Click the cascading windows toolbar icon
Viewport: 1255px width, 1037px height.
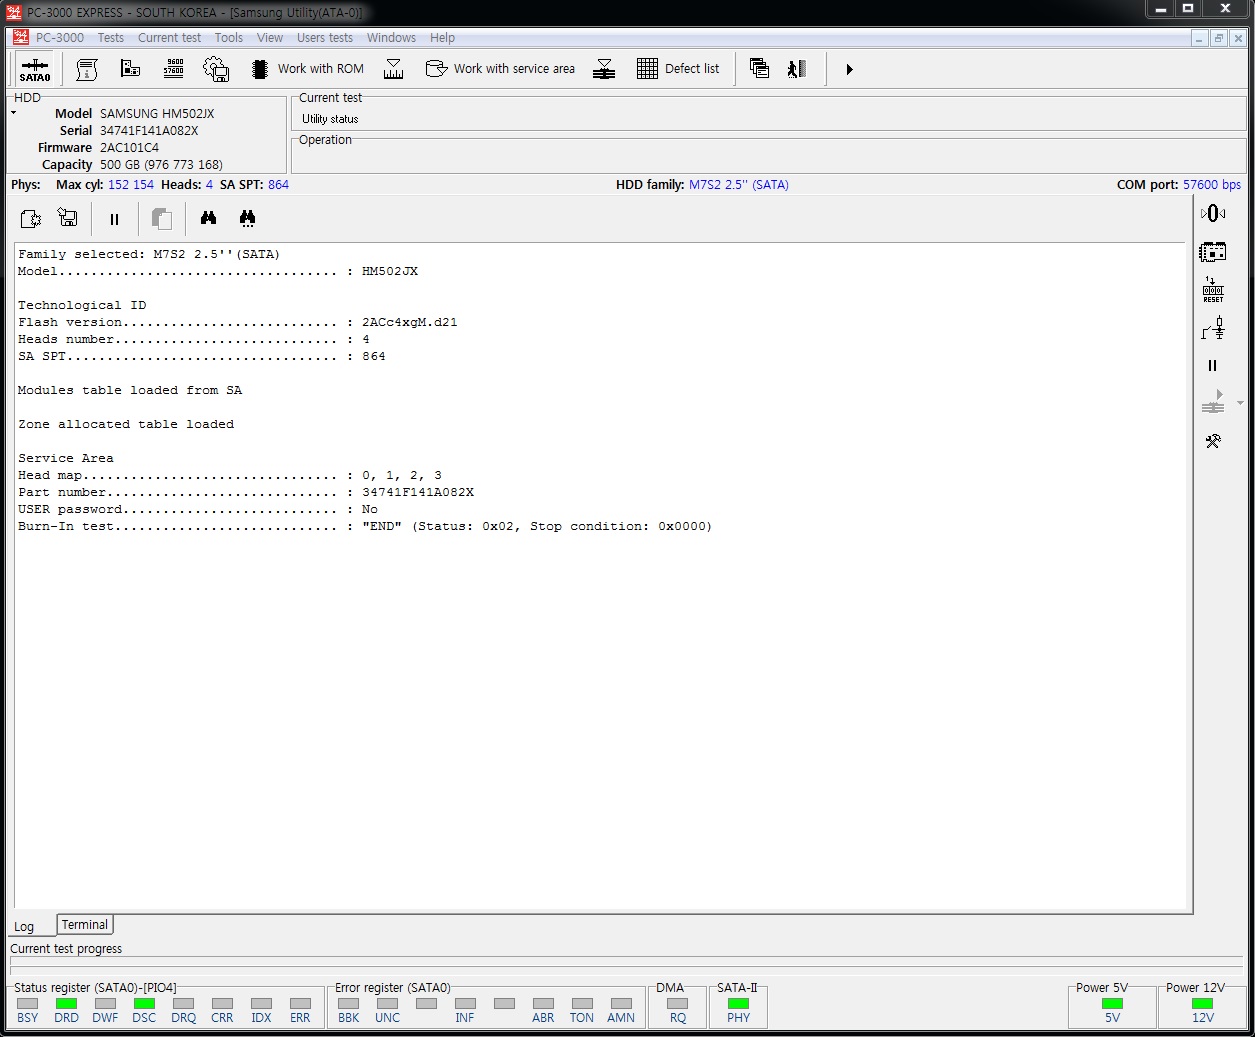(x=759, y=68)
